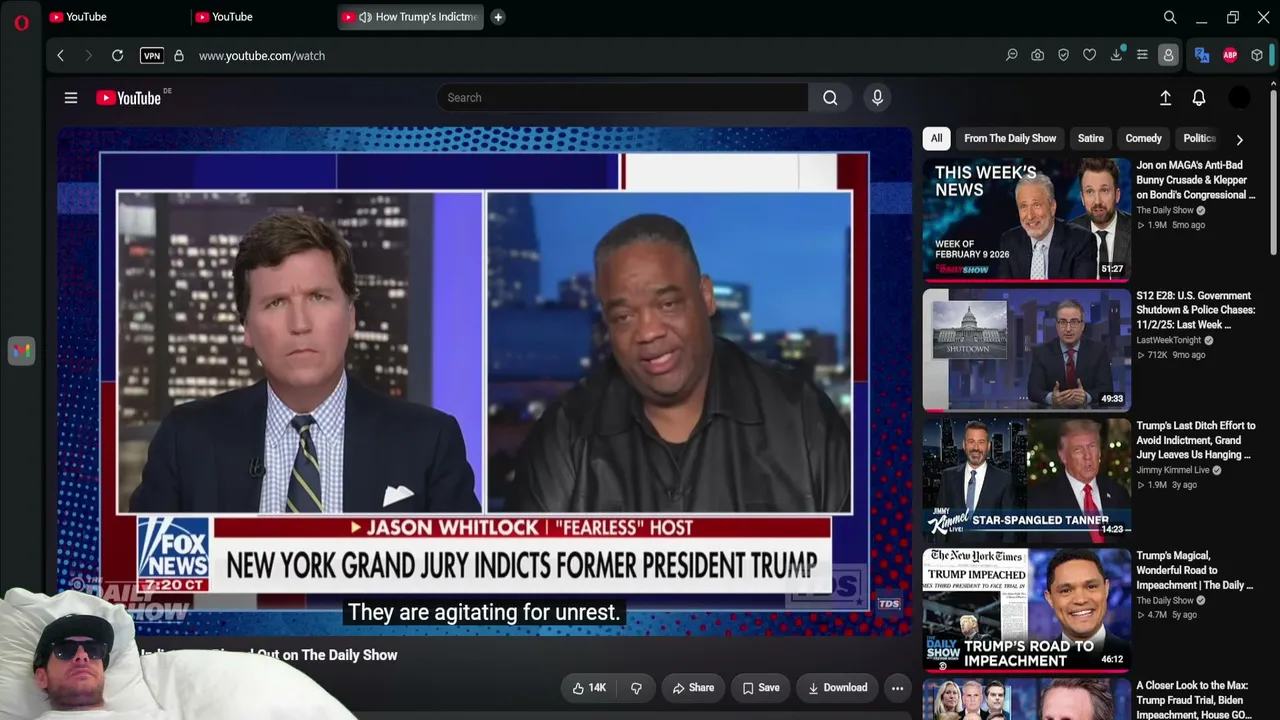Mute the audio-playing tab via speaker icon
1280x720 pixels.
365,17
